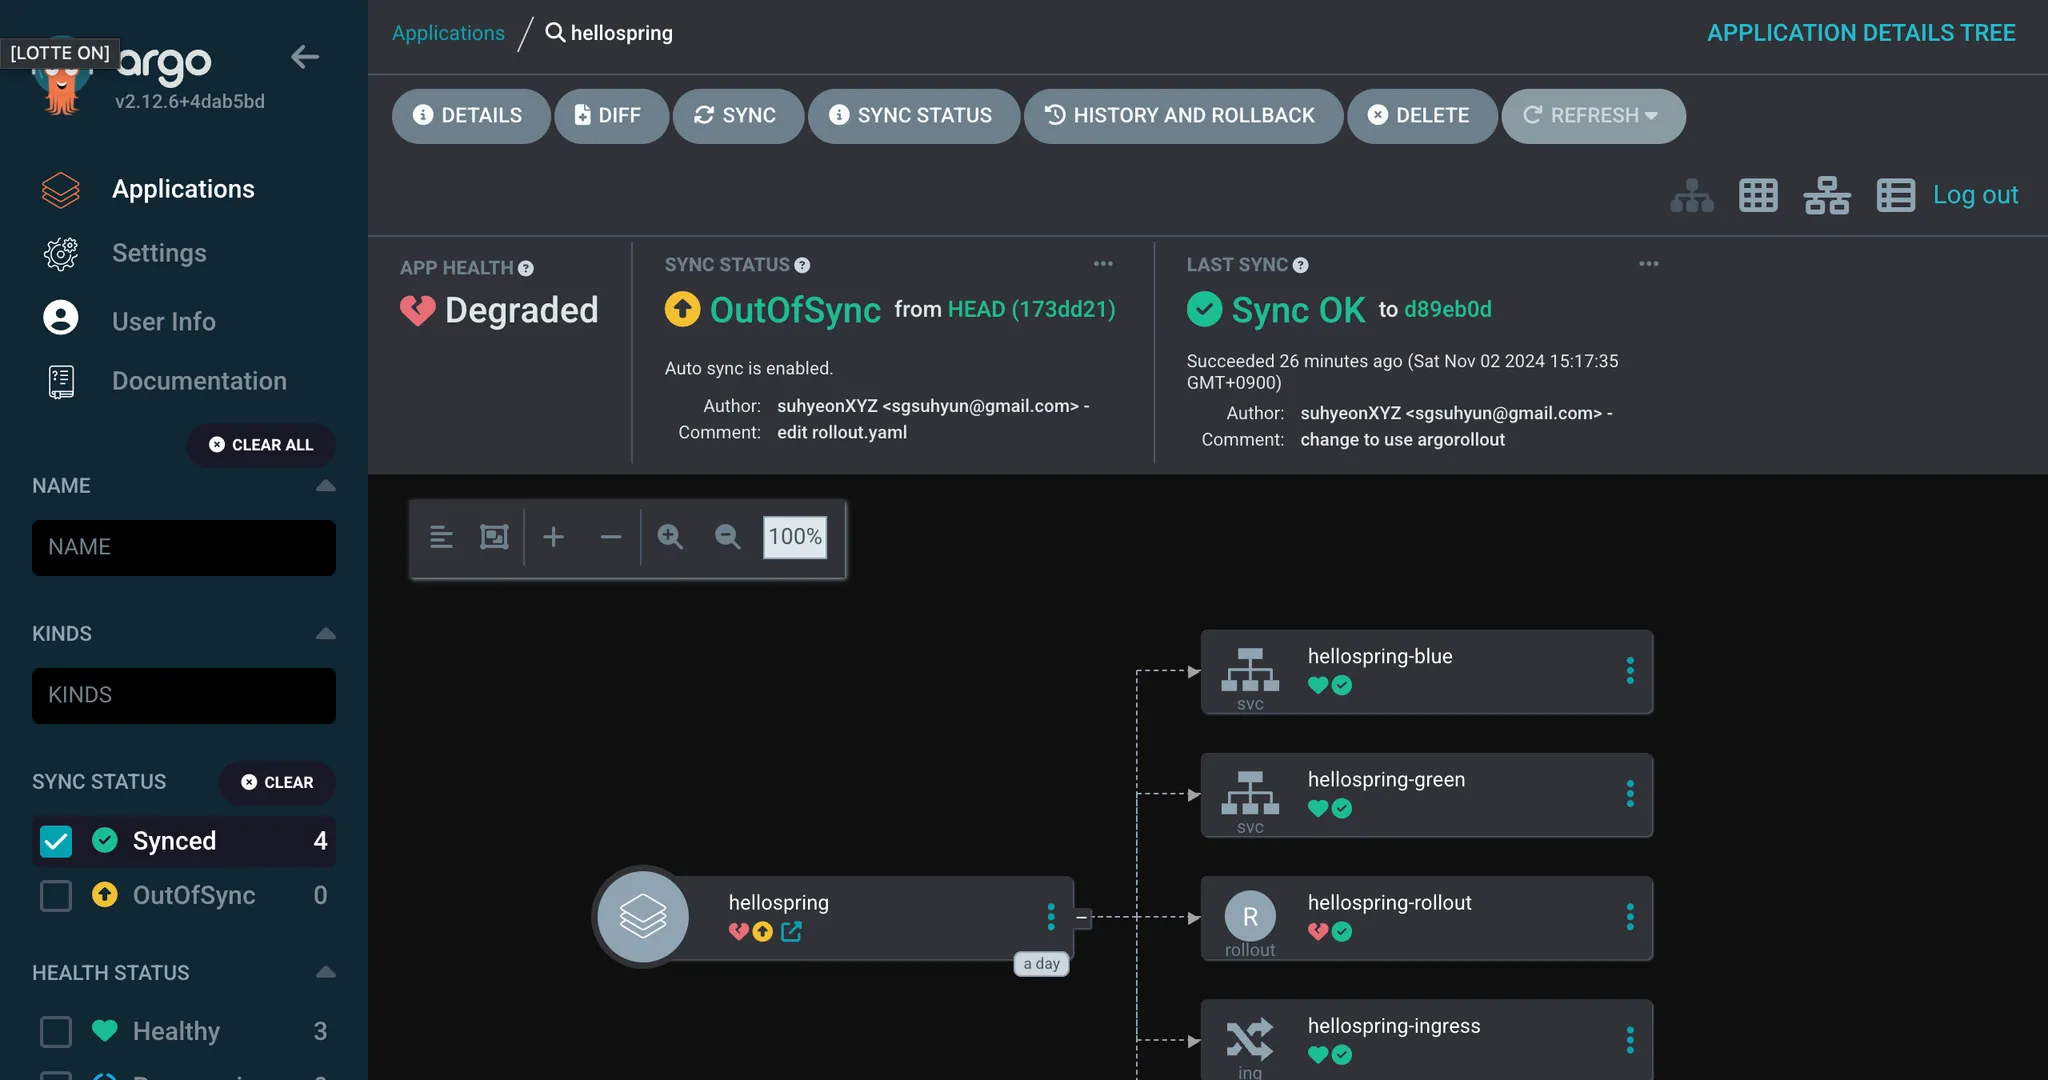Screen dimensions: 2048x1080
Task: Open the REFRESH dropdown
Action: click(x=1651, y=116)
